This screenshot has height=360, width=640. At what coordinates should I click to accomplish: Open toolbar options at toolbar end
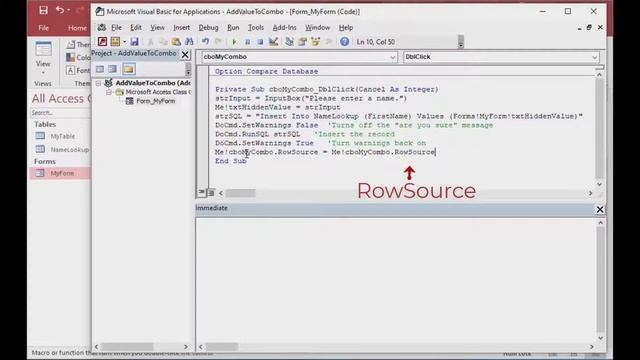pos(461,42)
